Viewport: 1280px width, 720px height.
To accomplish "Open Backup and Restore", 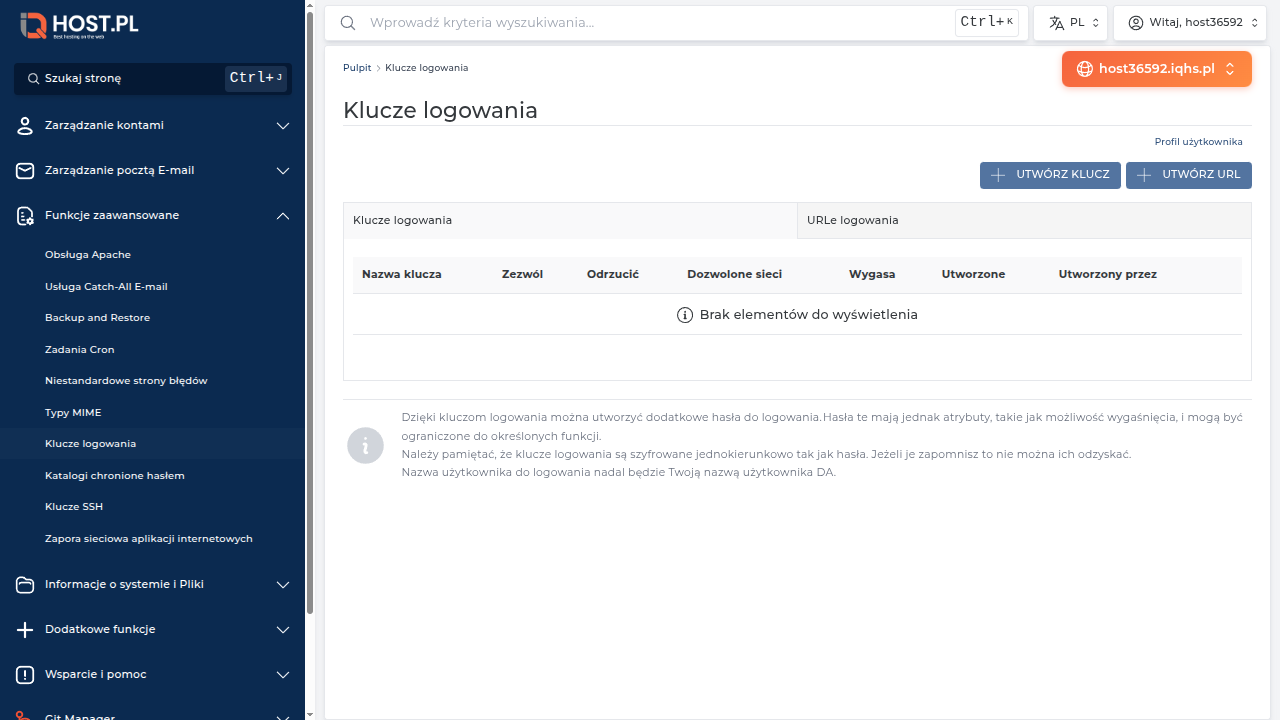I will coord(97,318).
